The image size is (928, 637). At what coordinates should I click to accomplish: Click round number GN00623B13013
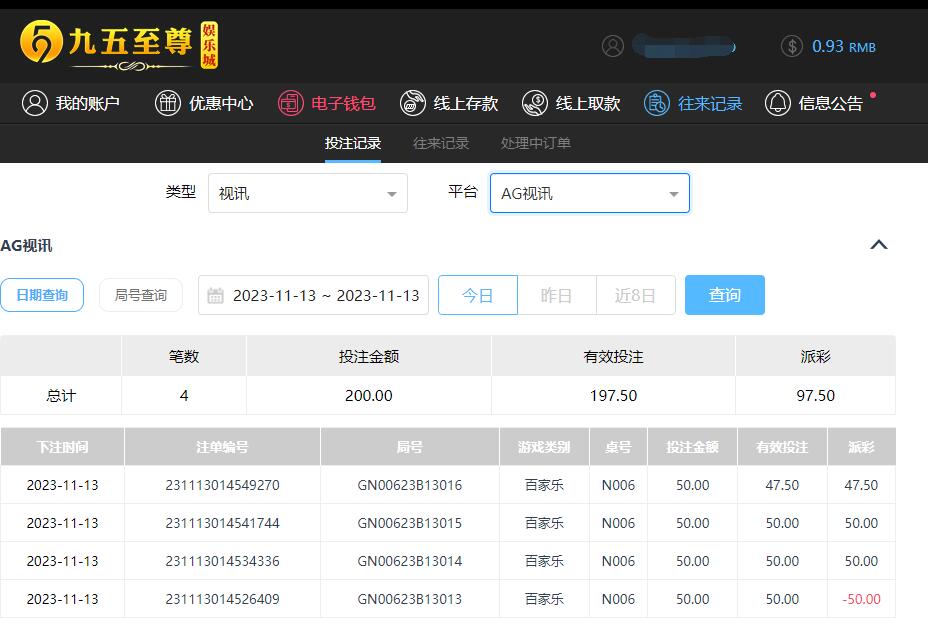pyautogui.click(x=410, y=599)
